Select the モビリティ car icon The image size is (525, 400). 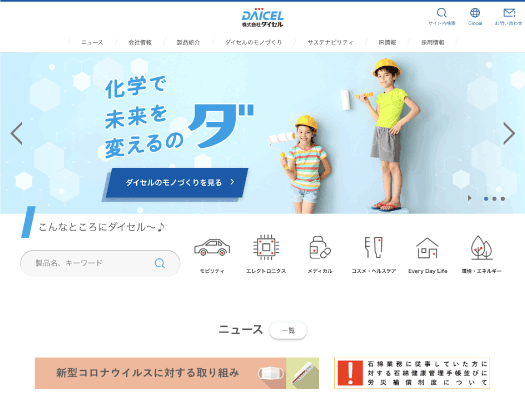point(212,248)
